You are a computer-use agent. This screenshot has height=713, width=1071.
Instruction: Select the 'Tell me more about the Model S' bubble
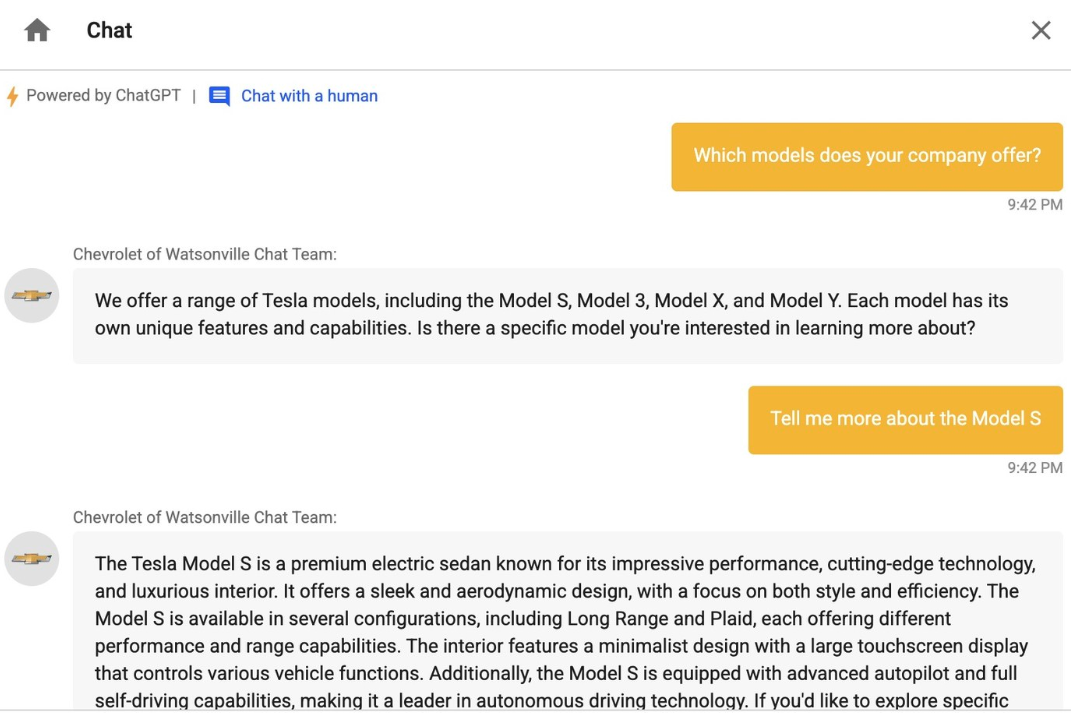[x=905, y=419]
